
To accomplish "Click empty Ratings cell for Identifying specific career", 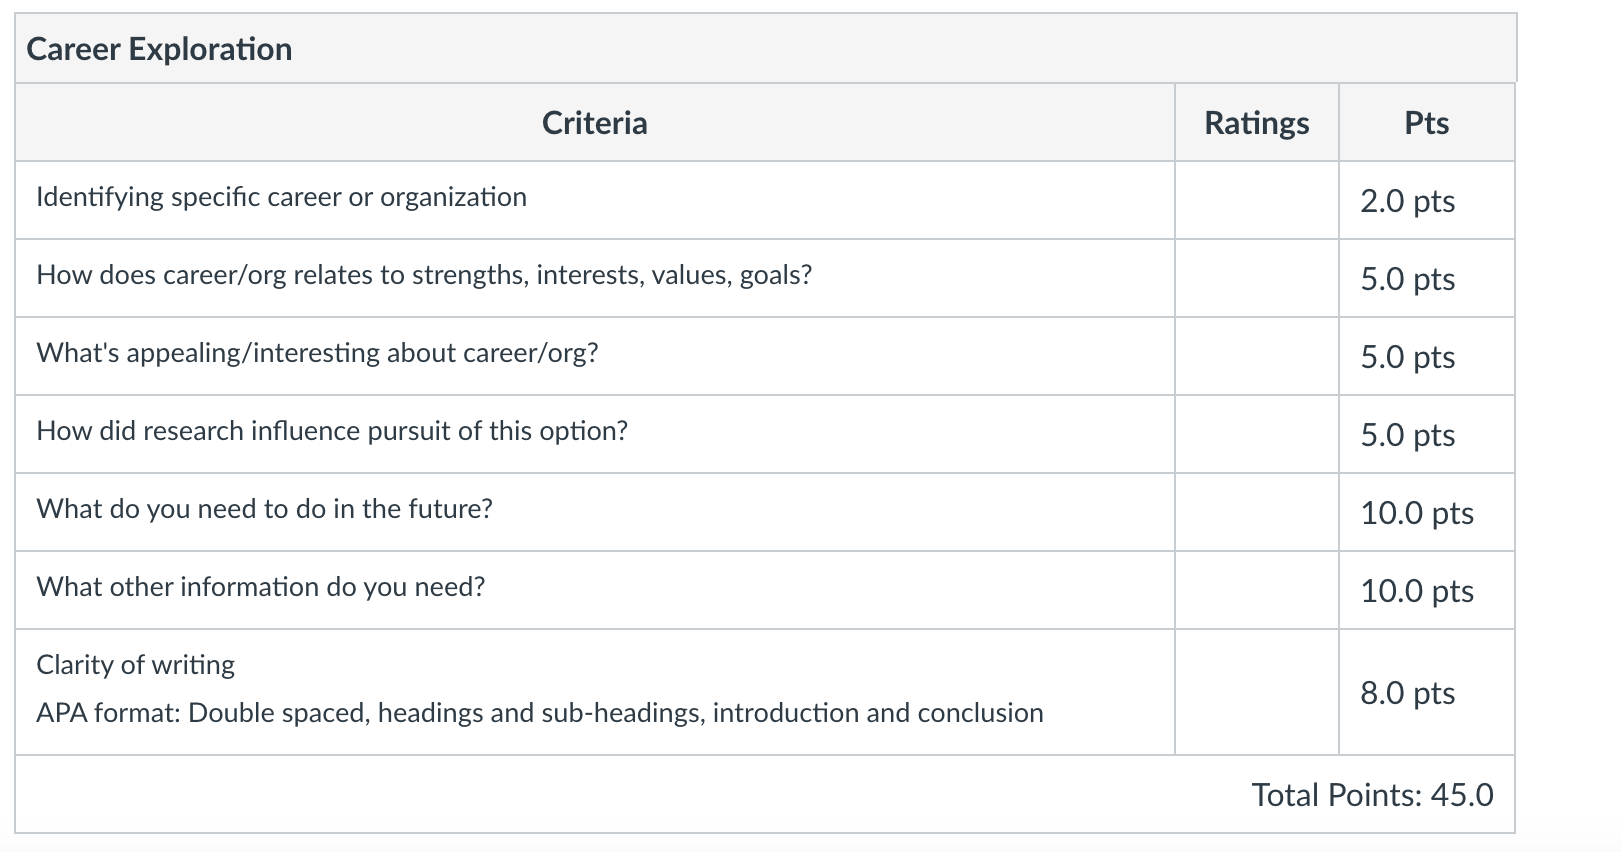I will click(x=1256, y=200).
